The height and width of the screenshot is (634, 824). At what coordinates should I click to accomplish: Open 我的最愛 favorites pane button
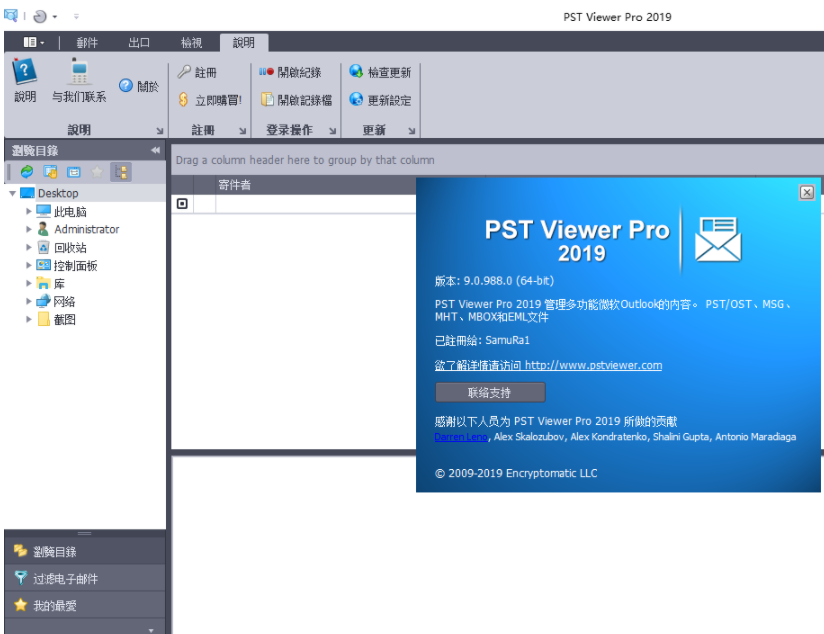(85, 606)
